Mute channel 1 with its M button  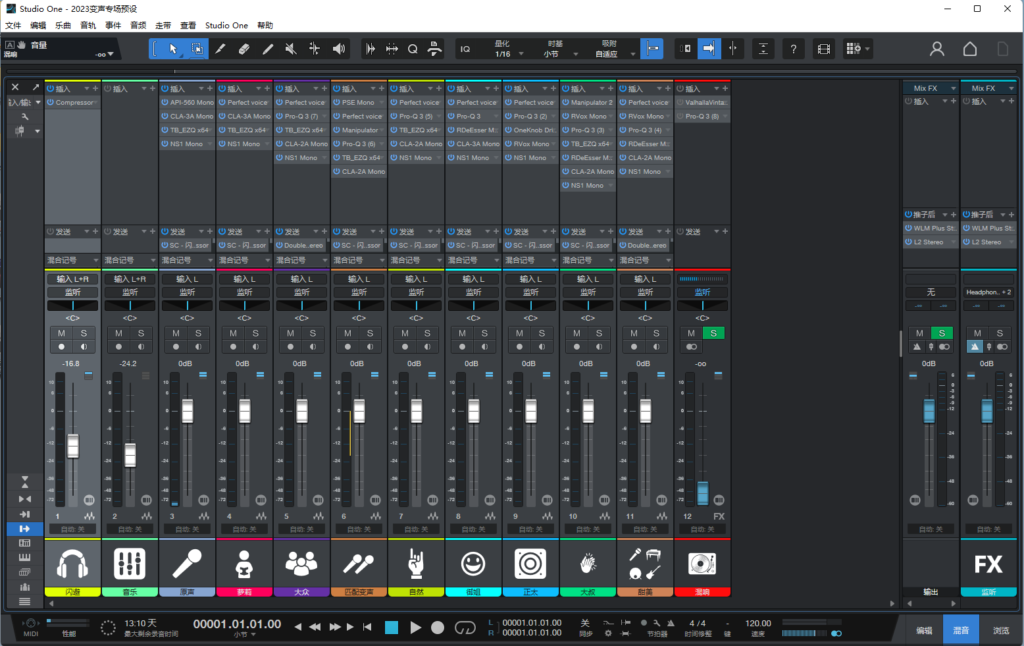(62, 332)
